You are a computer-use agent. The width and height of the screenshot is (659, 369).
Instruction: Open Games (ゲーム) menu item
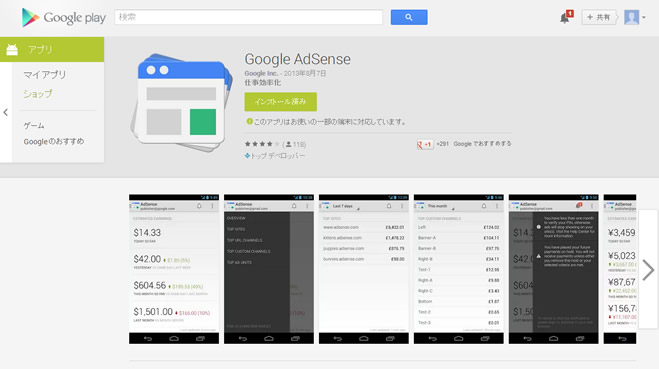click(x=34, y=125)
